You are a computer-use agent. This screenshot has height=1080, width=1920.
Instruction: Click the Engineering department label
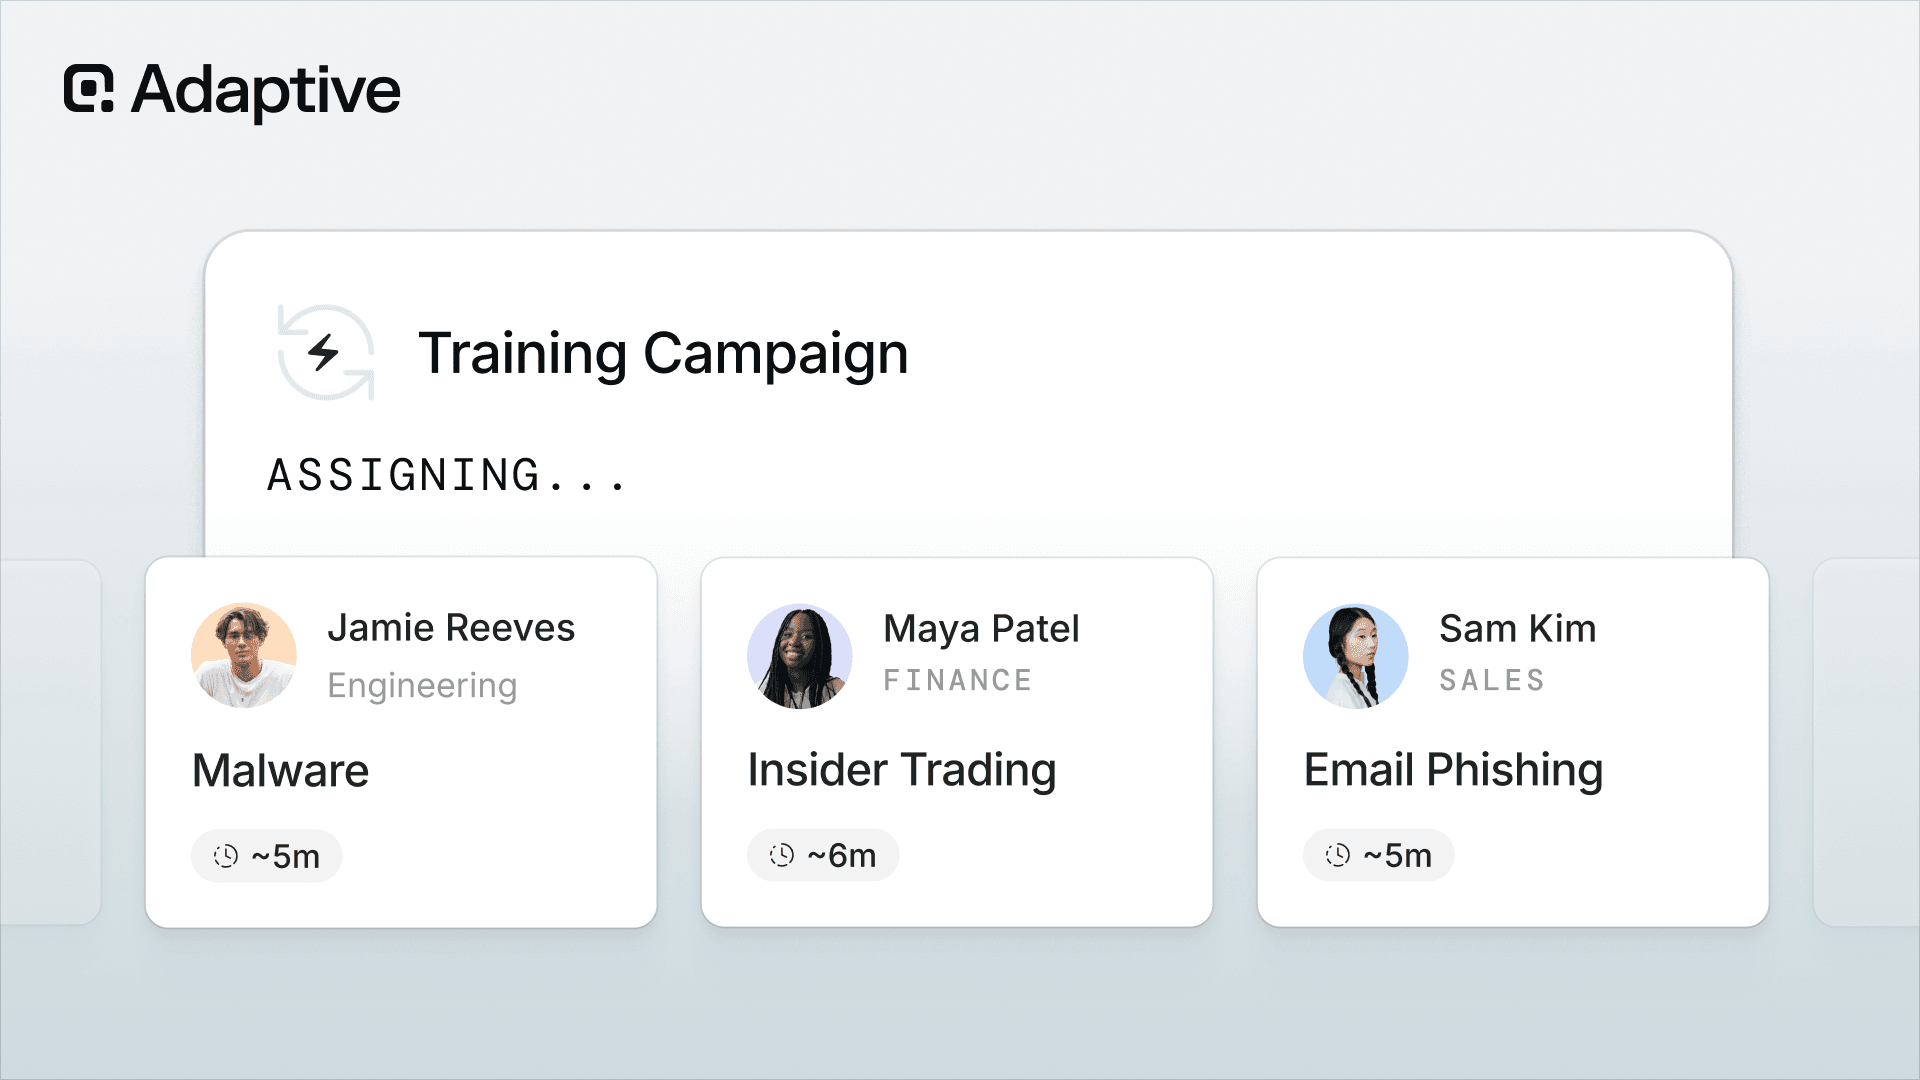(422, 685)
